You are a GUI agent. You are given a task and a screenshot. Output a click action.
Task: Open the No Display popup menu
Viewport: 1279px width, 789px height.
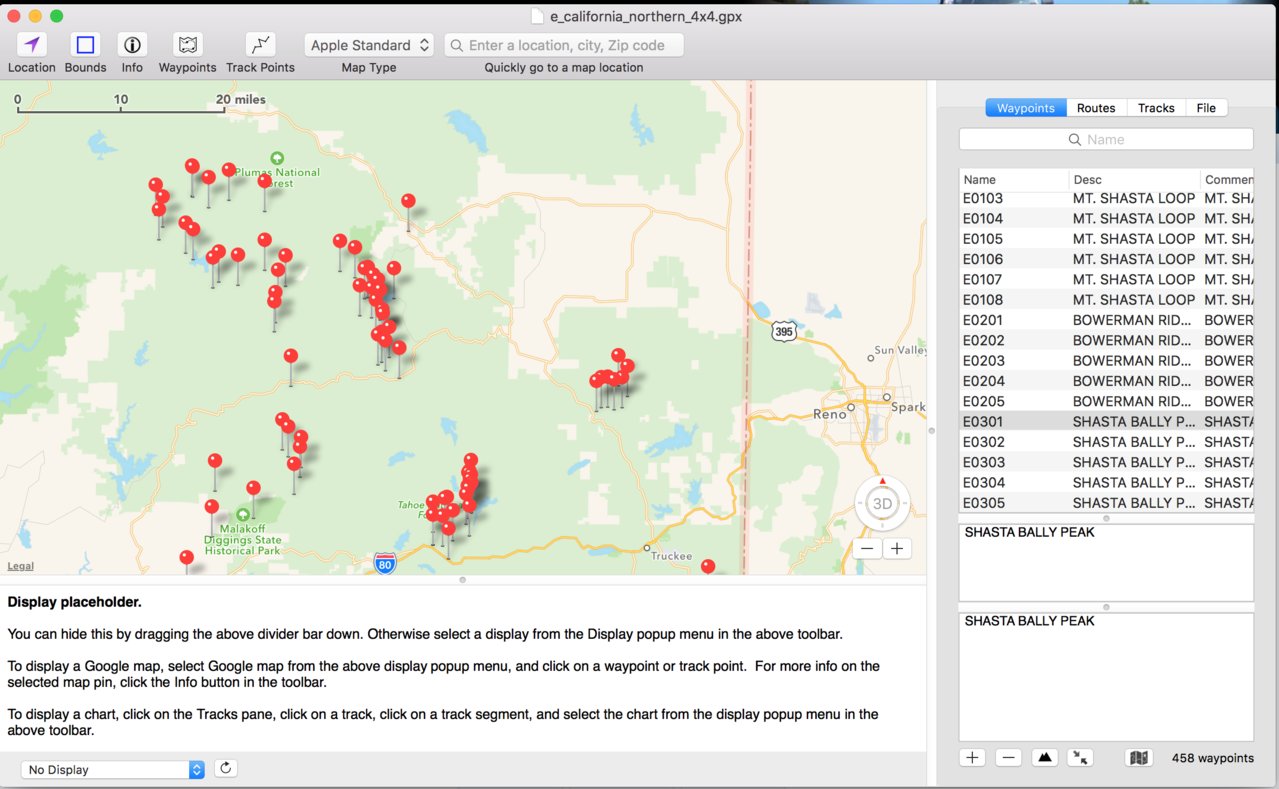pos(113,769)
